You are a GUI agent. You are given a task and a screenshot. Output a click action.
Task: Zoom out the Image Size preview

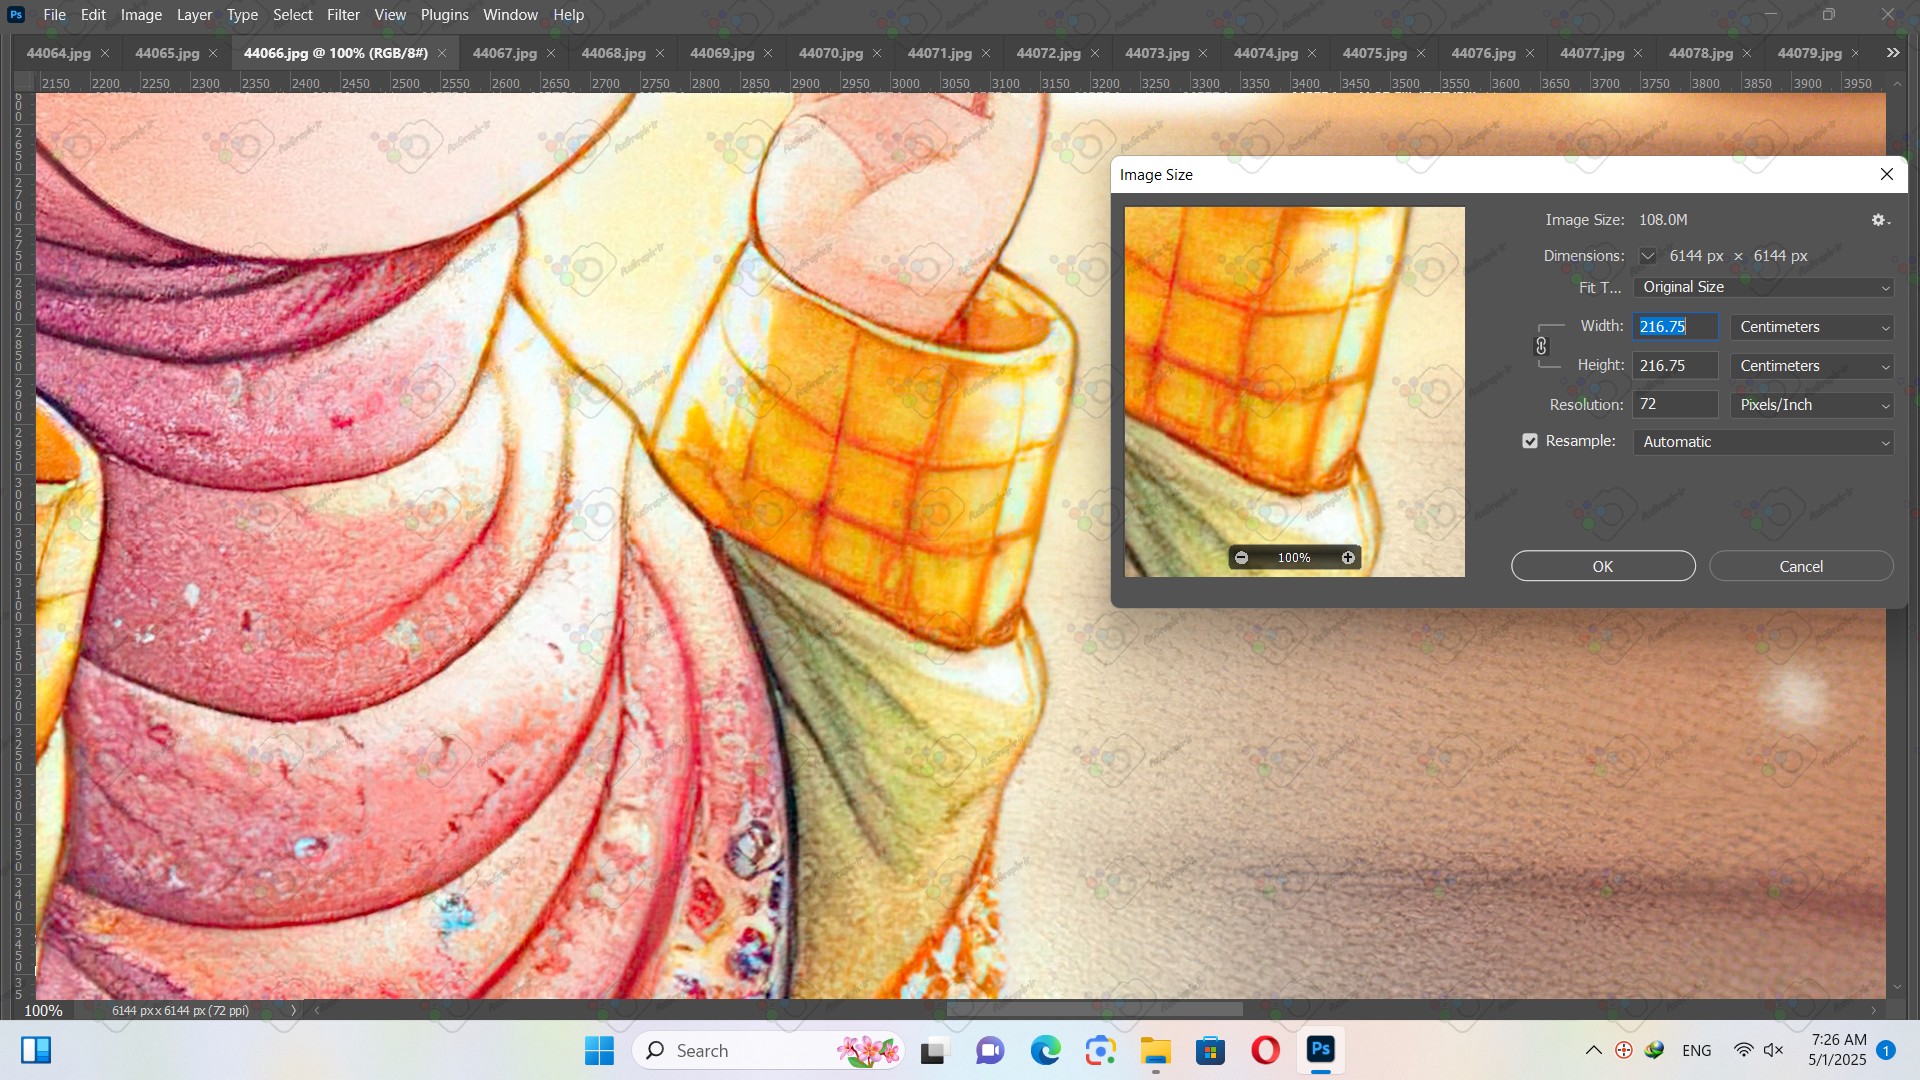pyautogui.click(x=1241, y=558)
